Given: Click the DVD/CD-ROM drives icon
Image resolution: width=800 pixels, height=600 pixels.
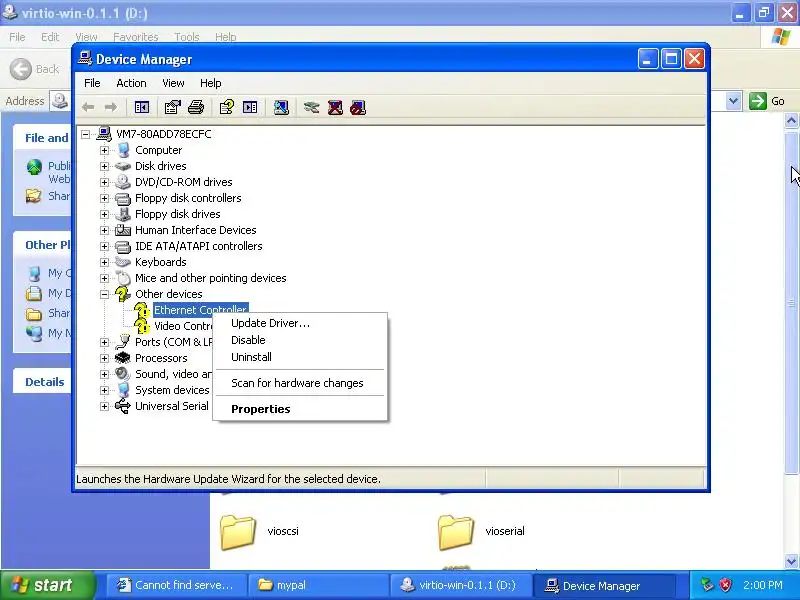Looking at the screenshot, I should (123, 182).
